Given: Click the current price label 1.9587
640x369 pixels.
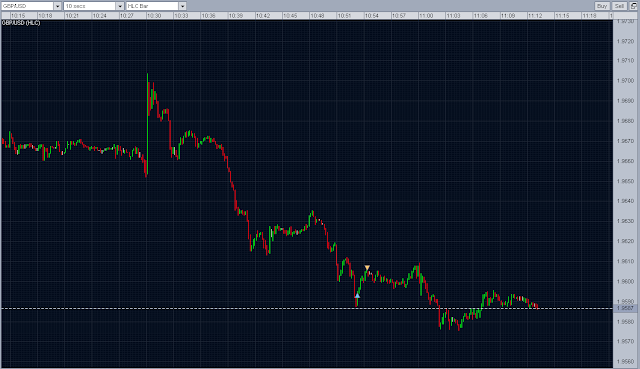Looking at the screenshot, I should coord(625,308).
